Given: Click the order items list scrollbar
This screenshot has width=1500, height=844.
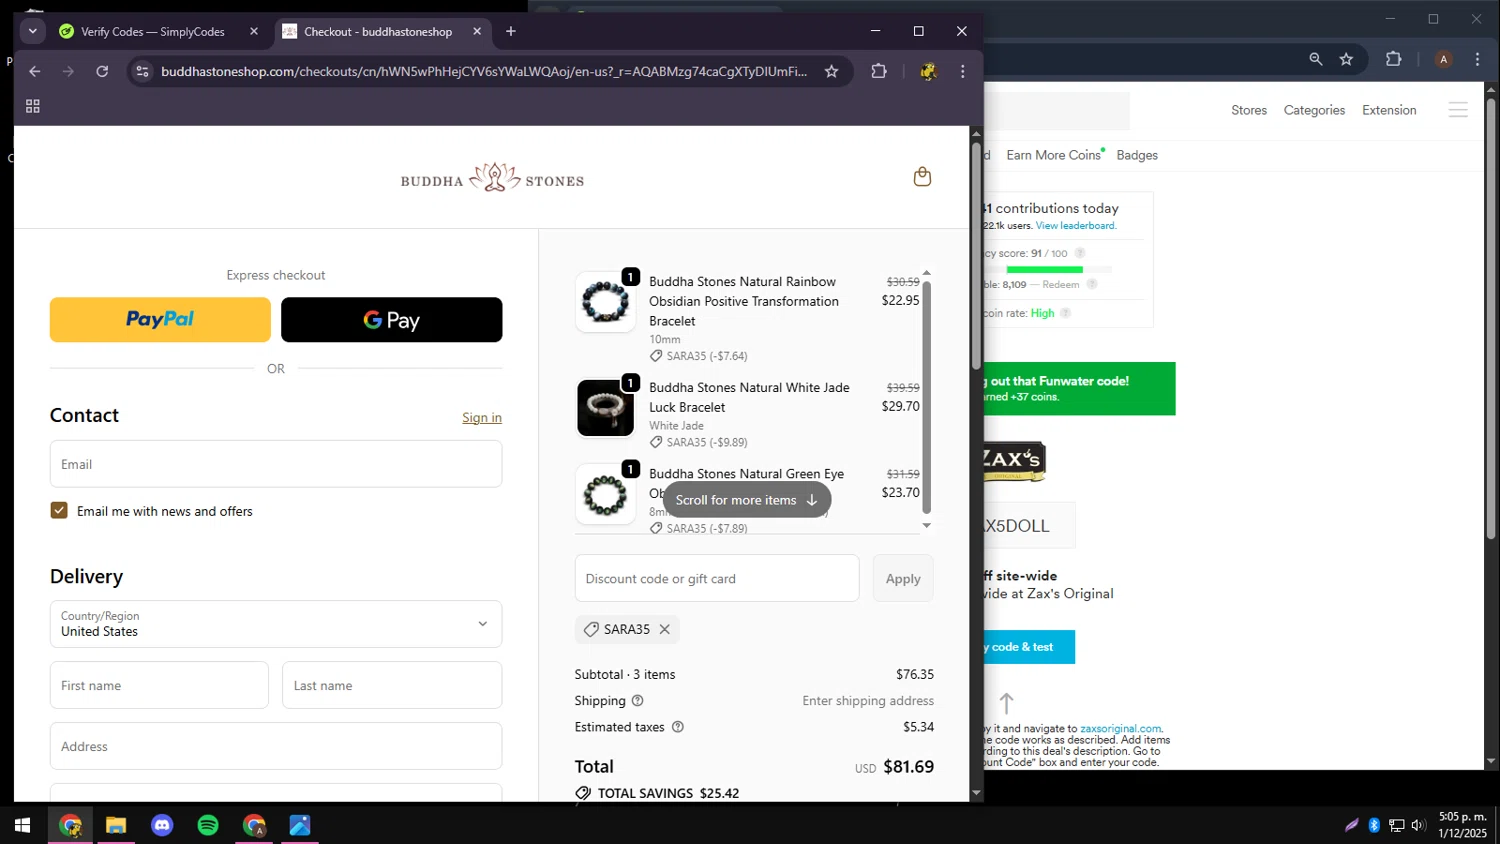Looking at the screenshot, I should pyautogui.click(x=927, y=397).
